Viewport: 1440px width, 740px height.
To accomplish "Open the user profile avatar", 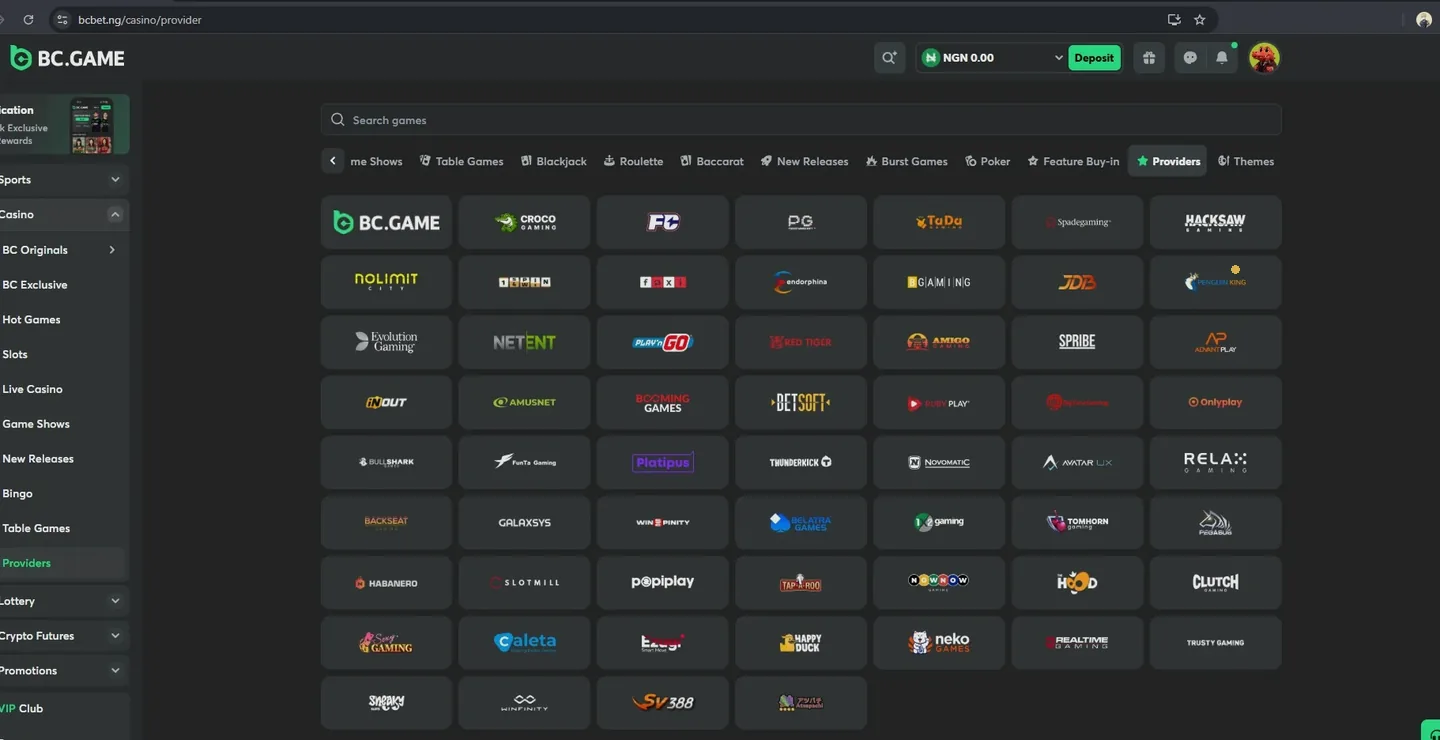I will [x=1265, y=58].
